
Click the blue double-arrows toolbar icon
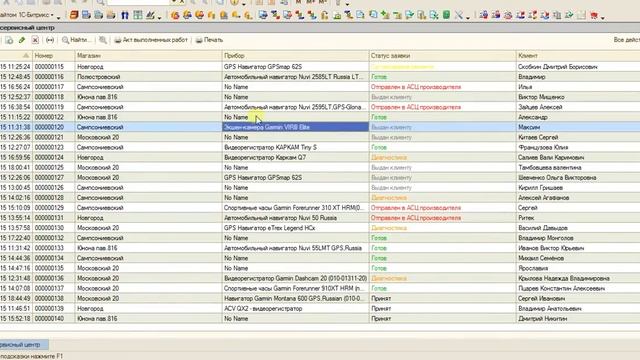coord(125,16)
